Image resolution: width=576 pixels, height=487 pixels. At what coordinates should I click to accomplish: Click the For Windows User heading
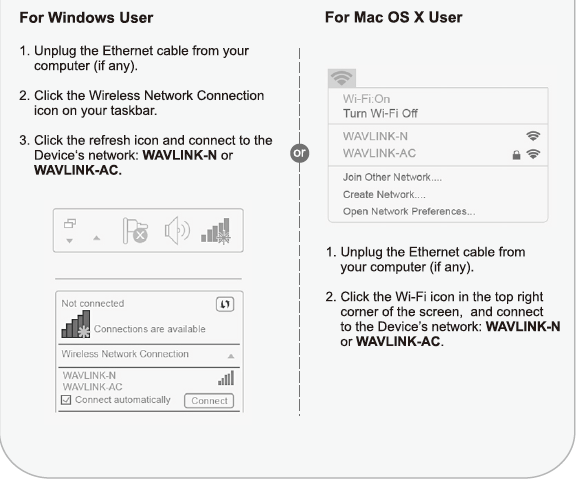(86, 18)
